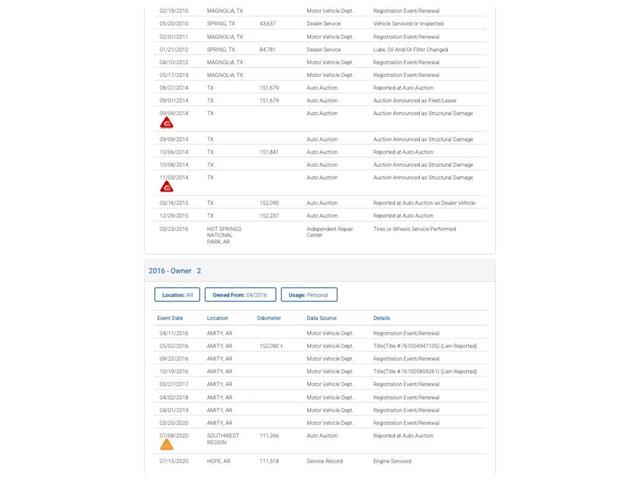
Task: Select the 03/23/2016 Hot Springs repair row
Action: (320, 235)
